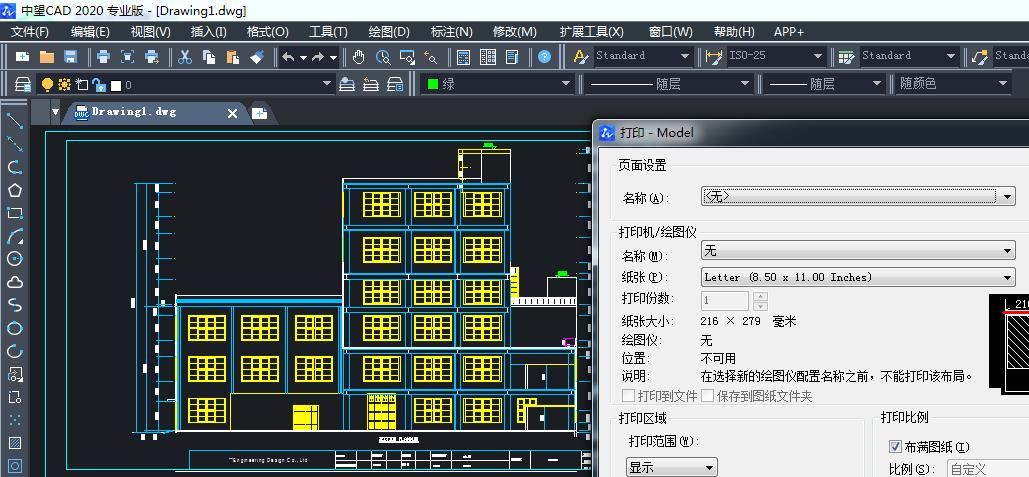Open the File menu 文件(F)
Image resolution: width=1029 pixels, height=477 pixels.
(30, 31)
